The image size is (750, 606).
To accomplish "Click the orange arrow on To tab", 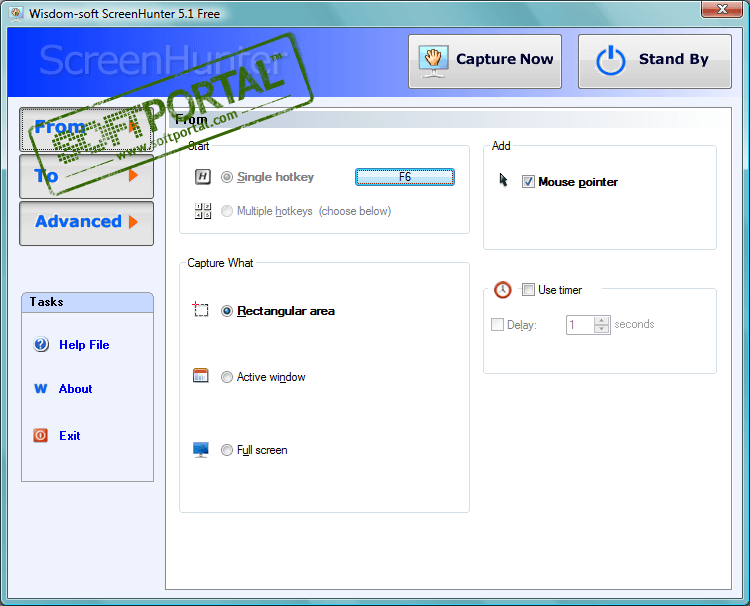I will tap(133, 175).
